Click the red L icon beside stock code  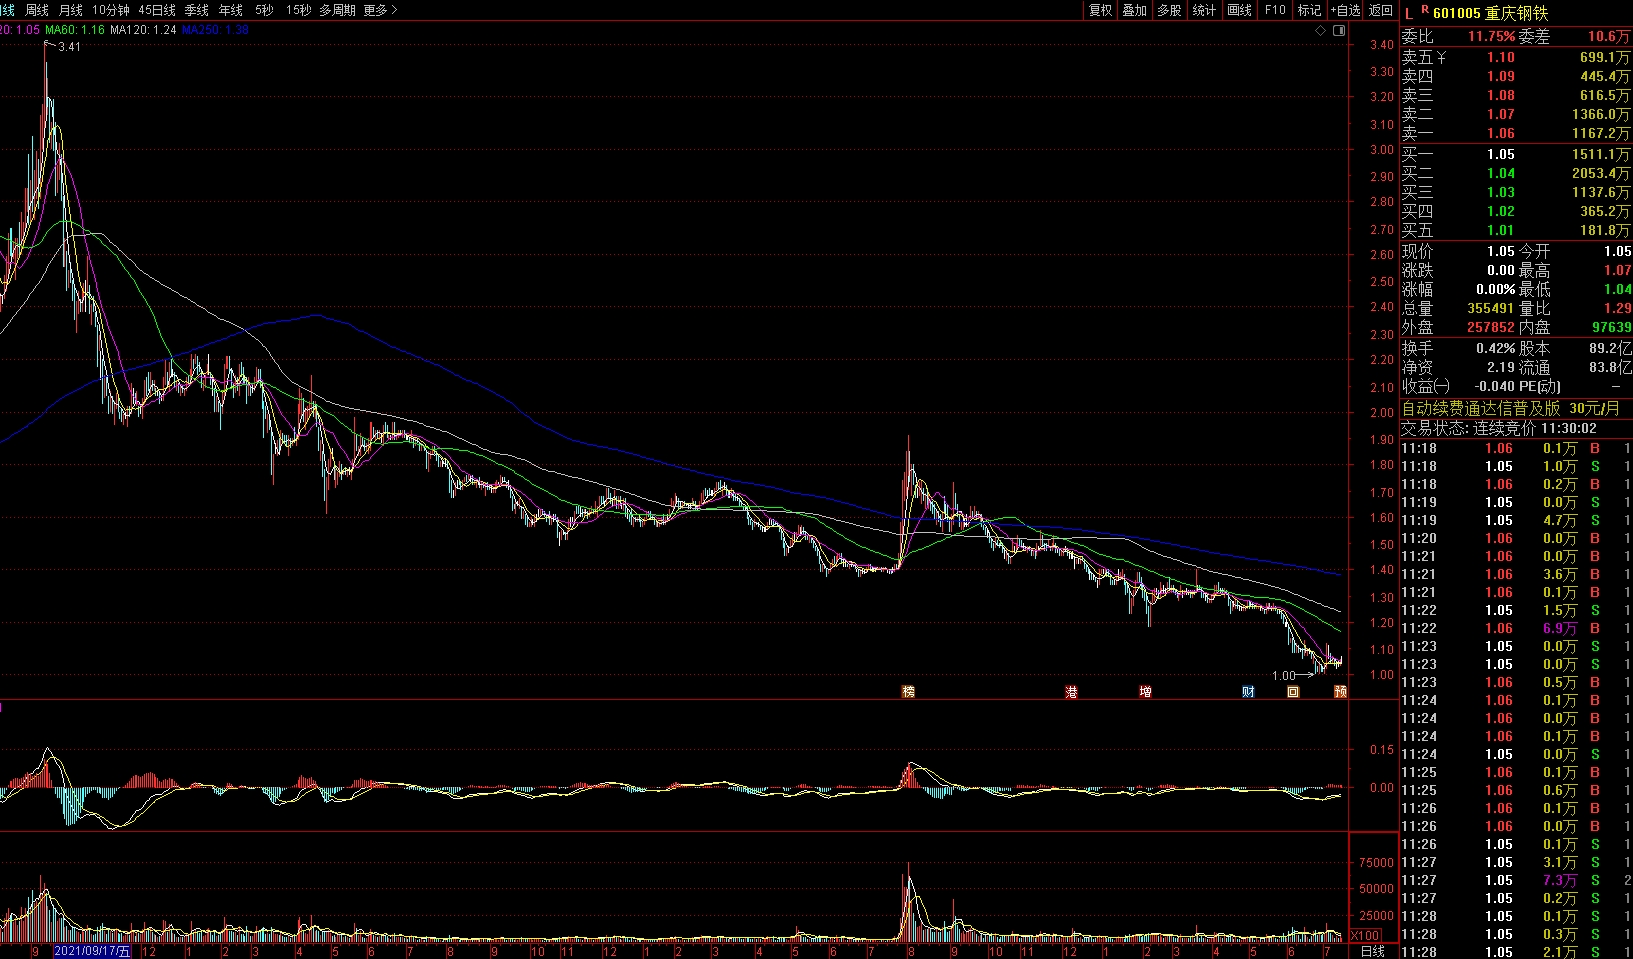pyautogui.click(x=1409, y=13)
